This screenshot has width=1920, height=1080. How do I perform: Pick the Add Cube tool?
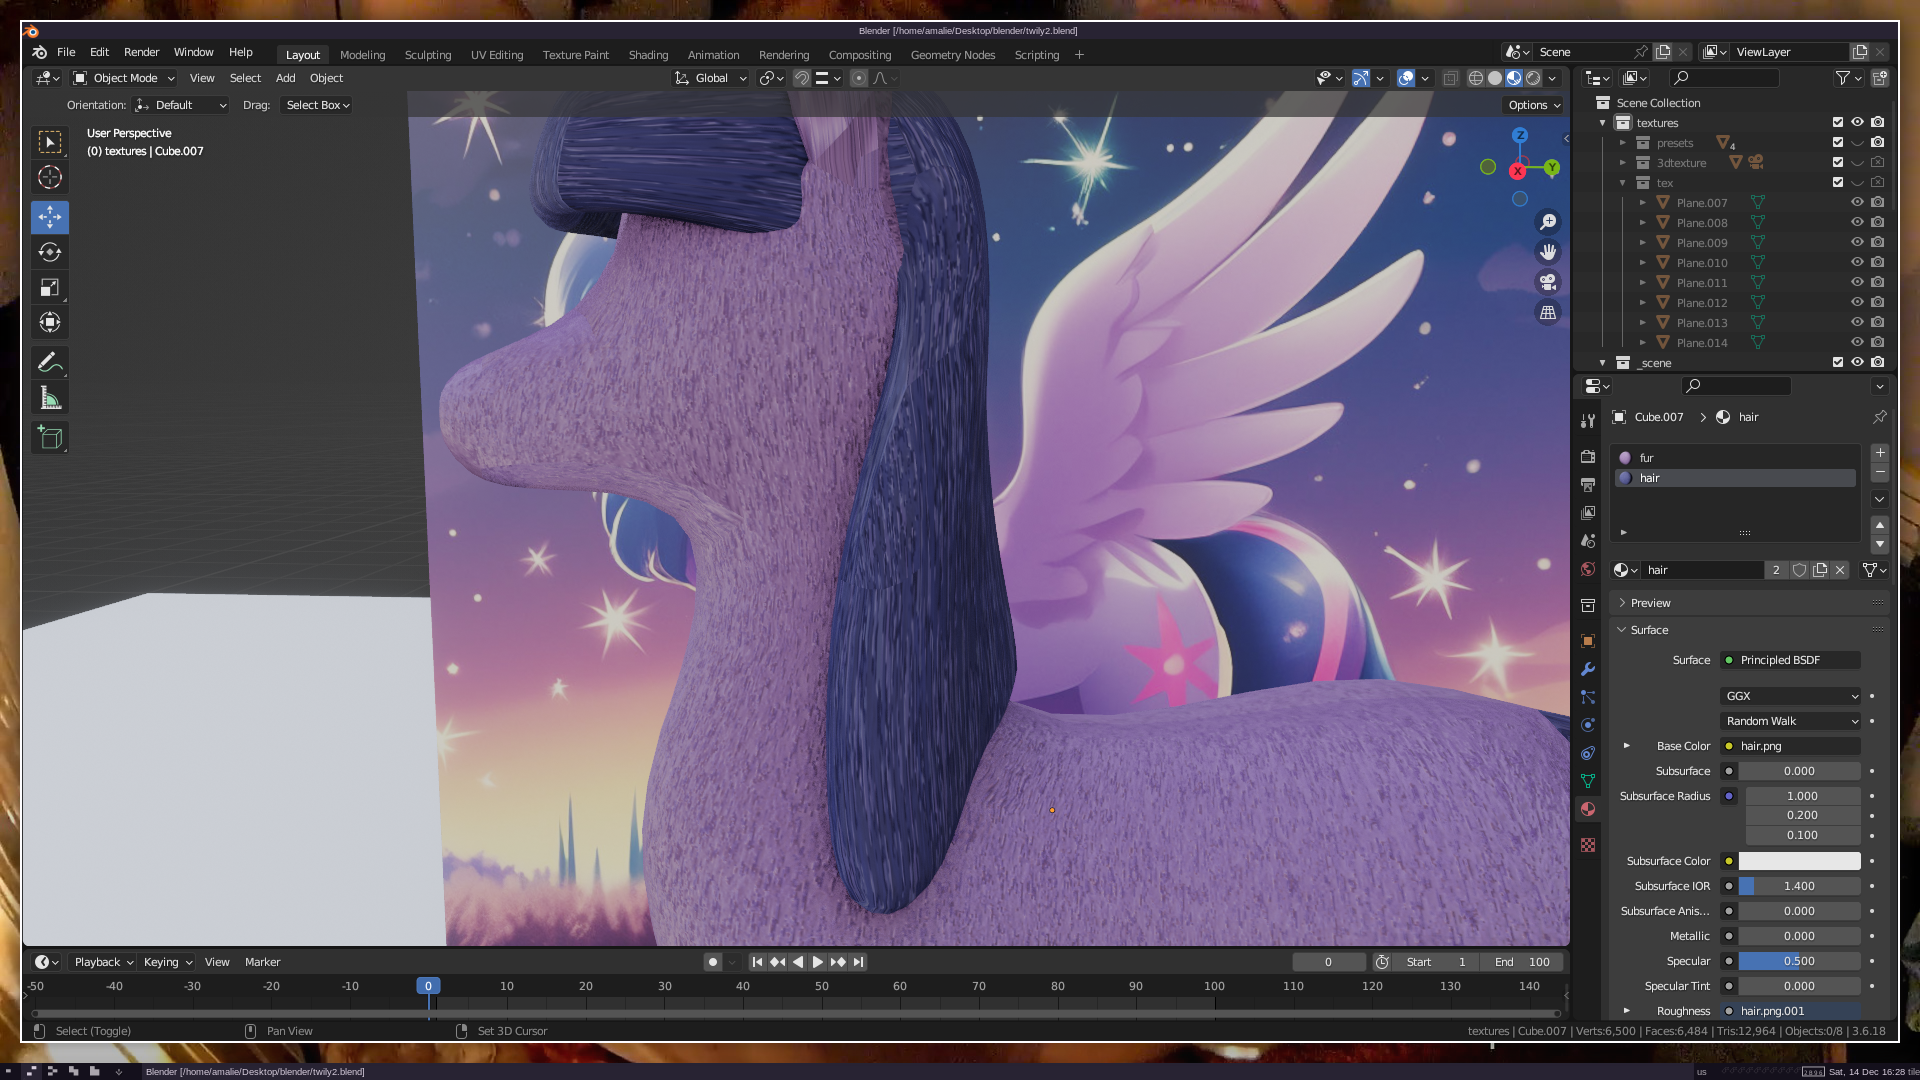[x=50, y=437]
